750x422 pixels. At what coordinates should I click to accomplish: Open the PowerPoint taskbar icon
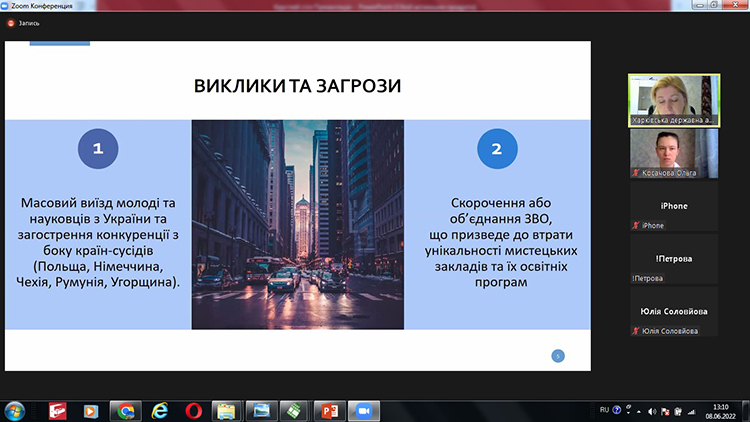click(x=330, y=411)
